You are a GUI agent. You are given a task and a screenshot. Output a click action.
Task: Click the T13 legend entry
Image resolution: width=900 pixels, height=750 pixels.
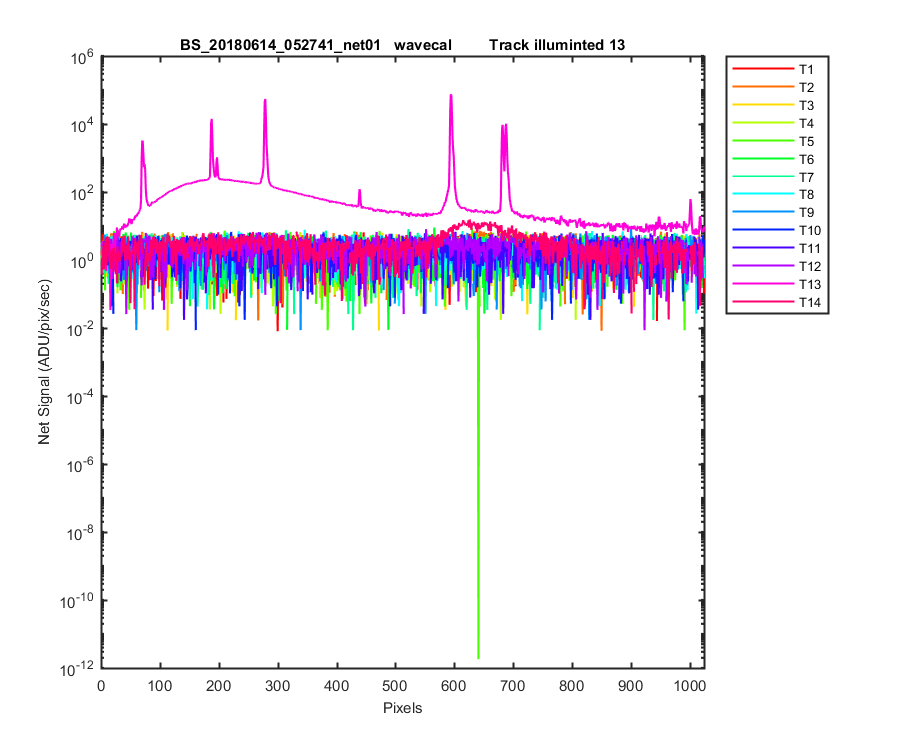777,284
